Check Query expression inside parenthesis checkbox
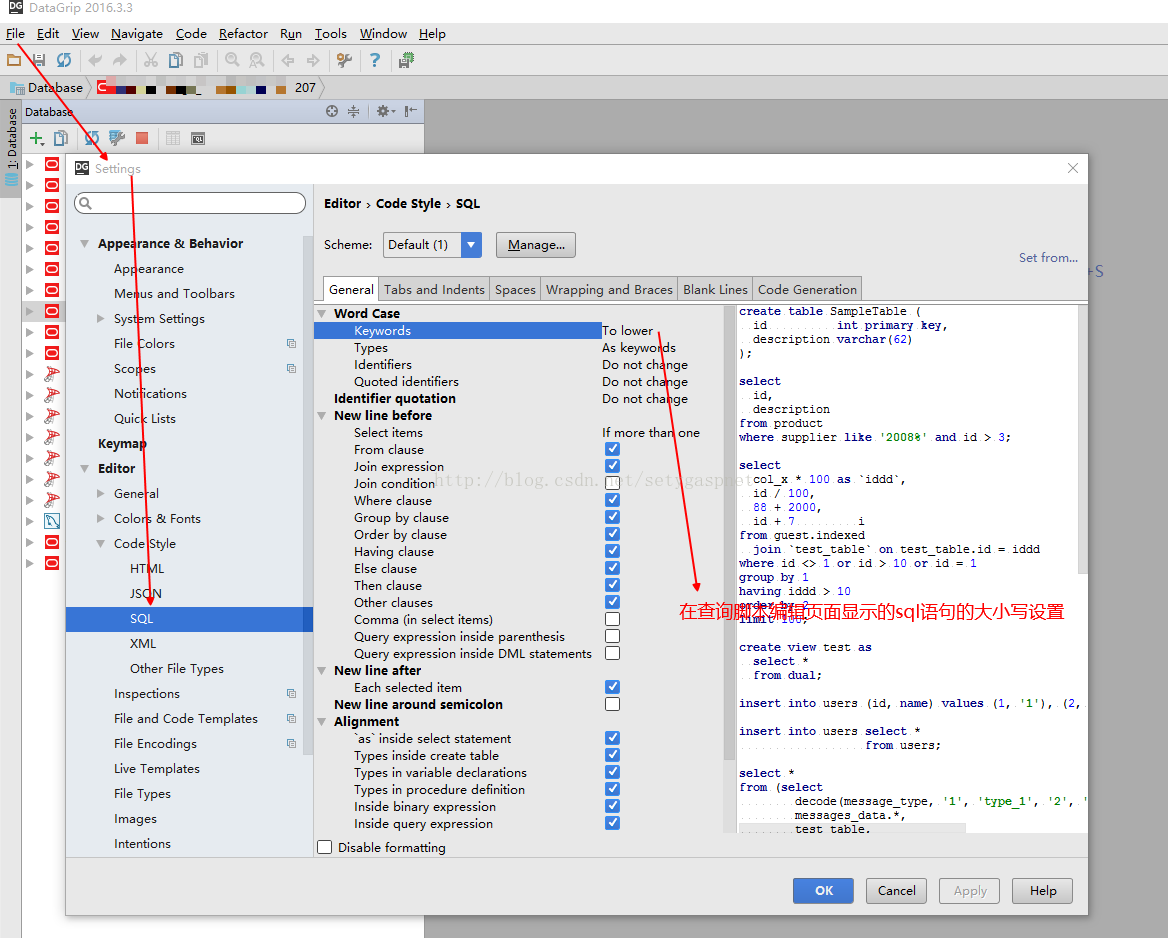The image size is (1168, 938). [x=612, y=636]
